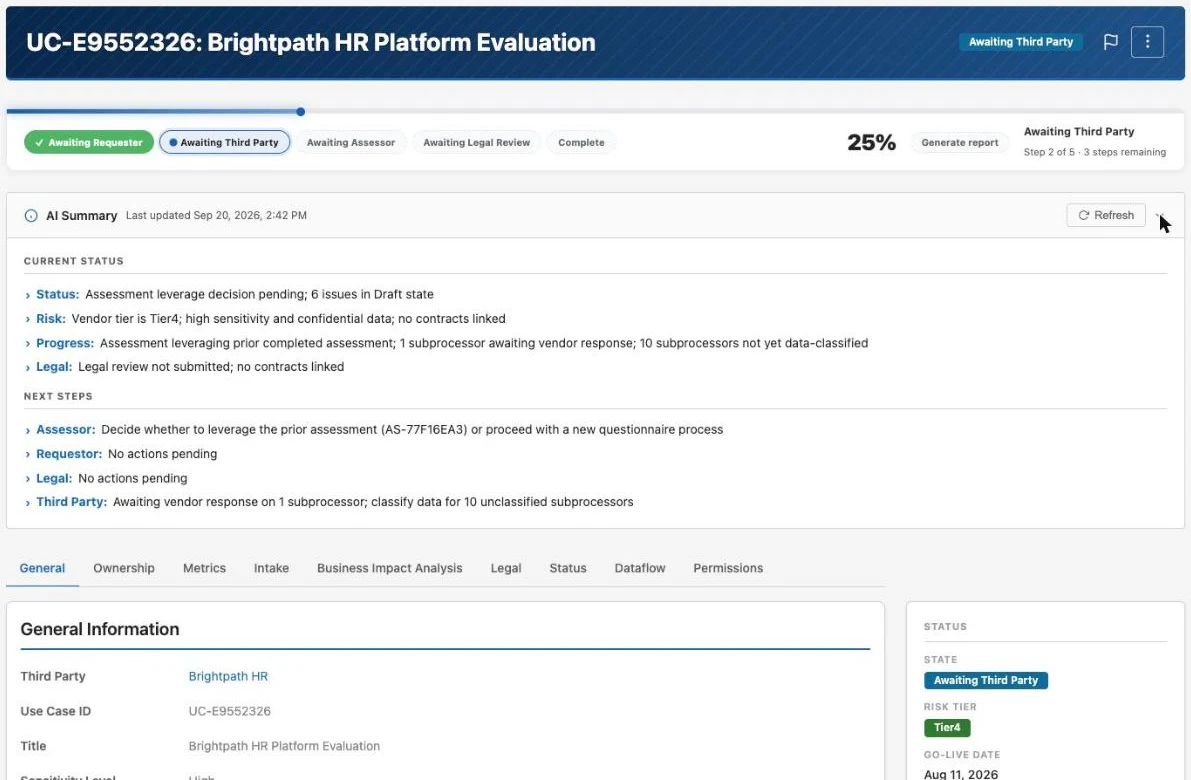Image resolution: width=1191 pixels, height=780 pixels.
Task: Switch to the Ownership tab
Action: click(x=124, y=568)
